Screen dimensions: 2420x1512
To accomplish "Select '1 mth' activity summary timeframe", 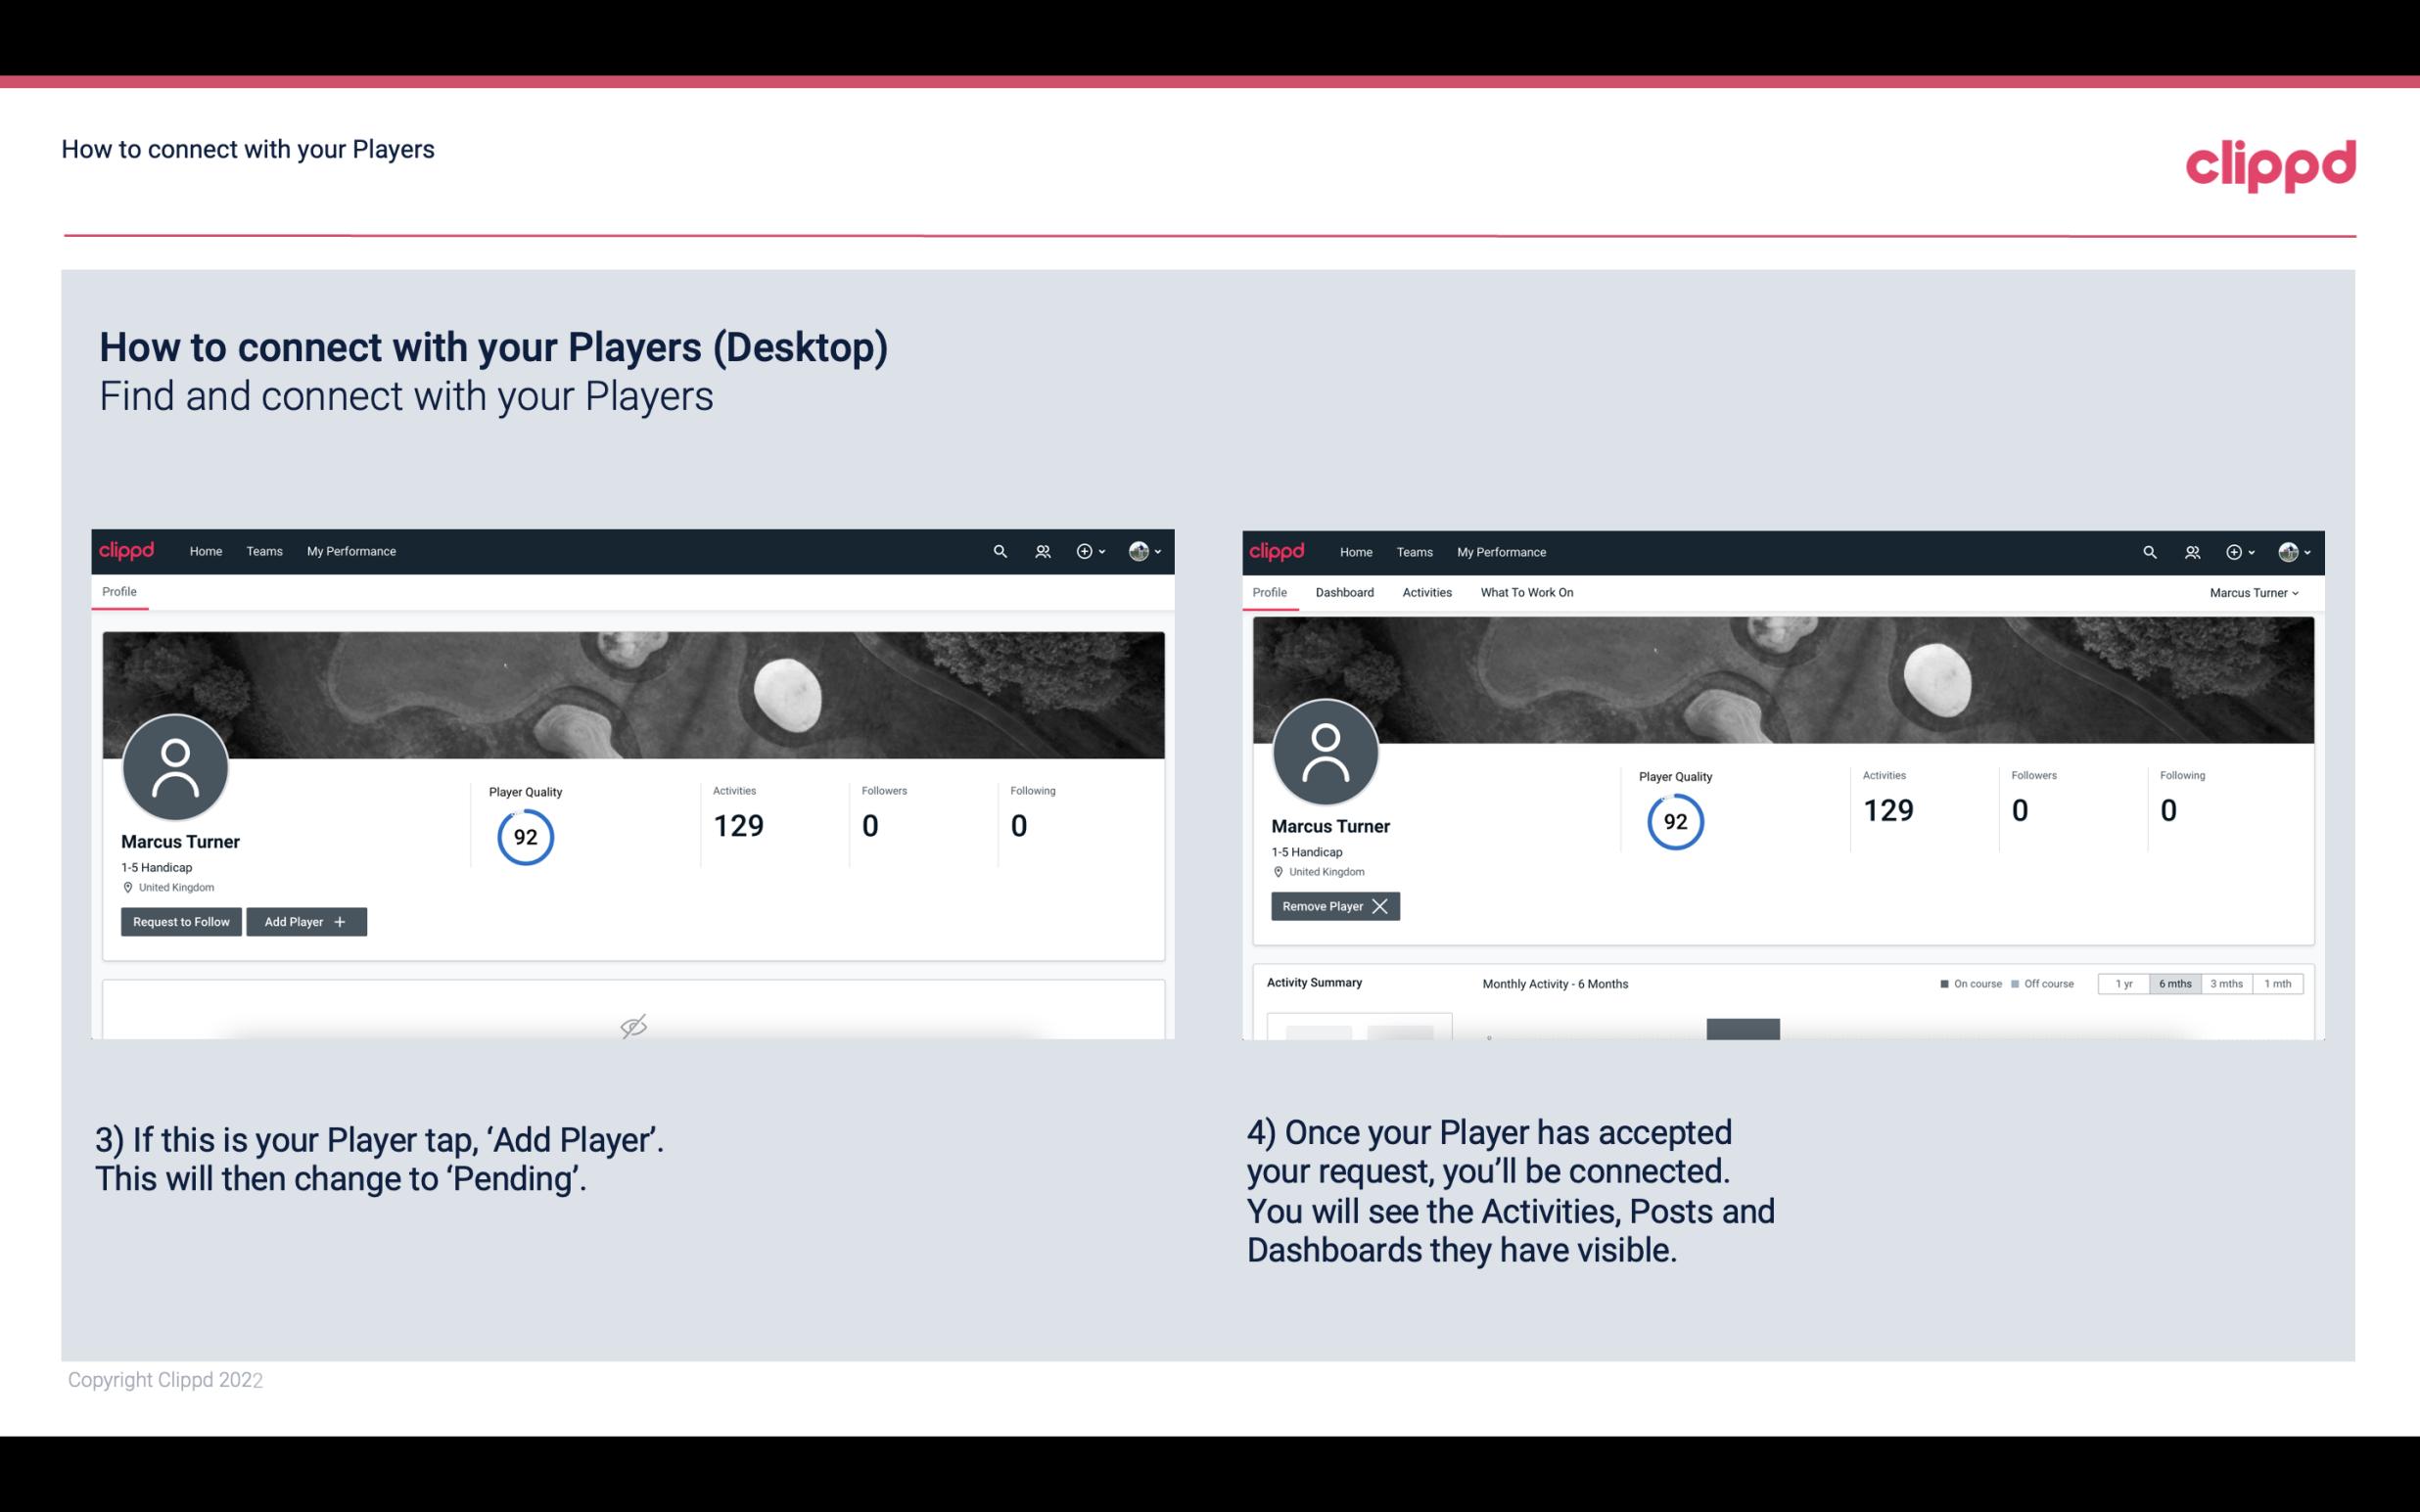I will pyautogui.click(x=2275, y=983).
